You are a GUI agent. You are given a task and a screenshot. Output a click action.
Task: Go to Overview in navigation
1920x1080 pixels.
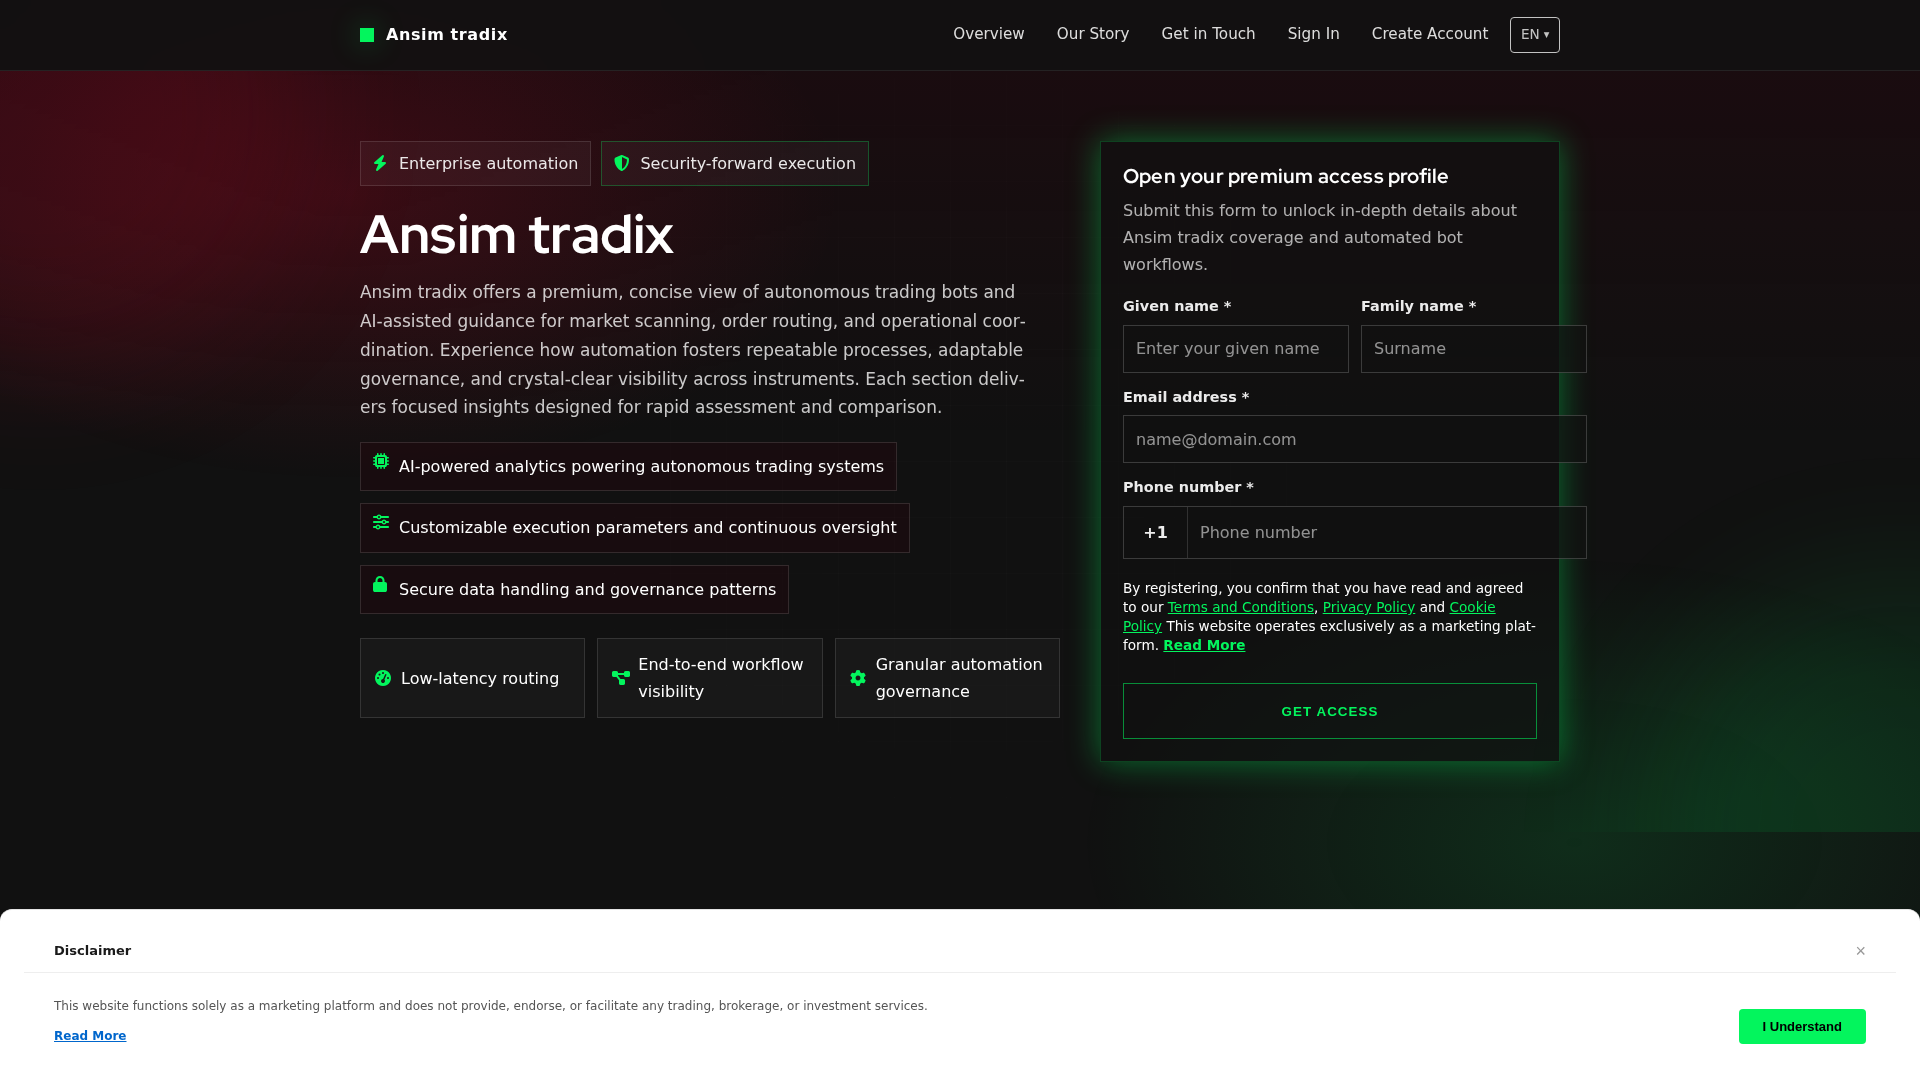pos(988,34)
